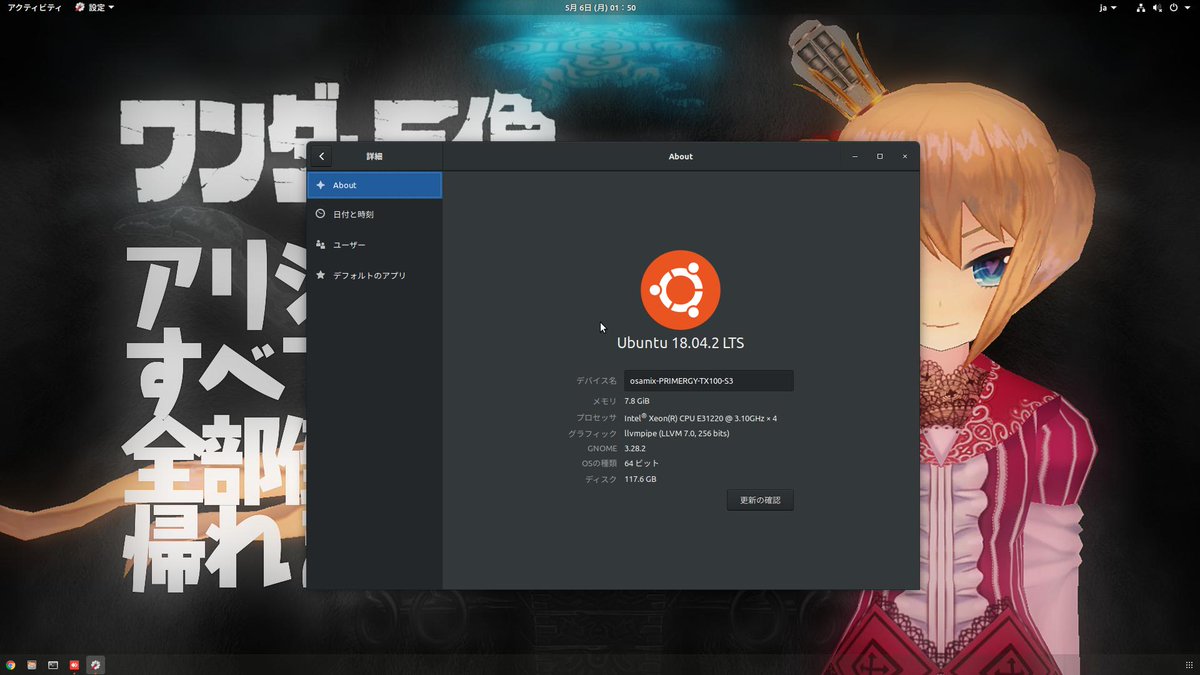1200x675 pixels.
Task: Click the processor value Intel Xeon E31220
Action: tap(700, 417)
